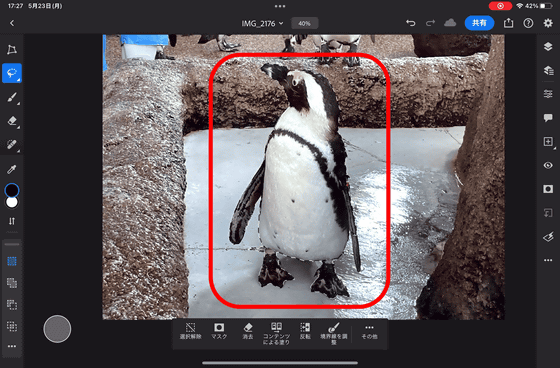Open その他 more selection options
This screenshot has height=368, width=560.
click(x=369, y=331)
